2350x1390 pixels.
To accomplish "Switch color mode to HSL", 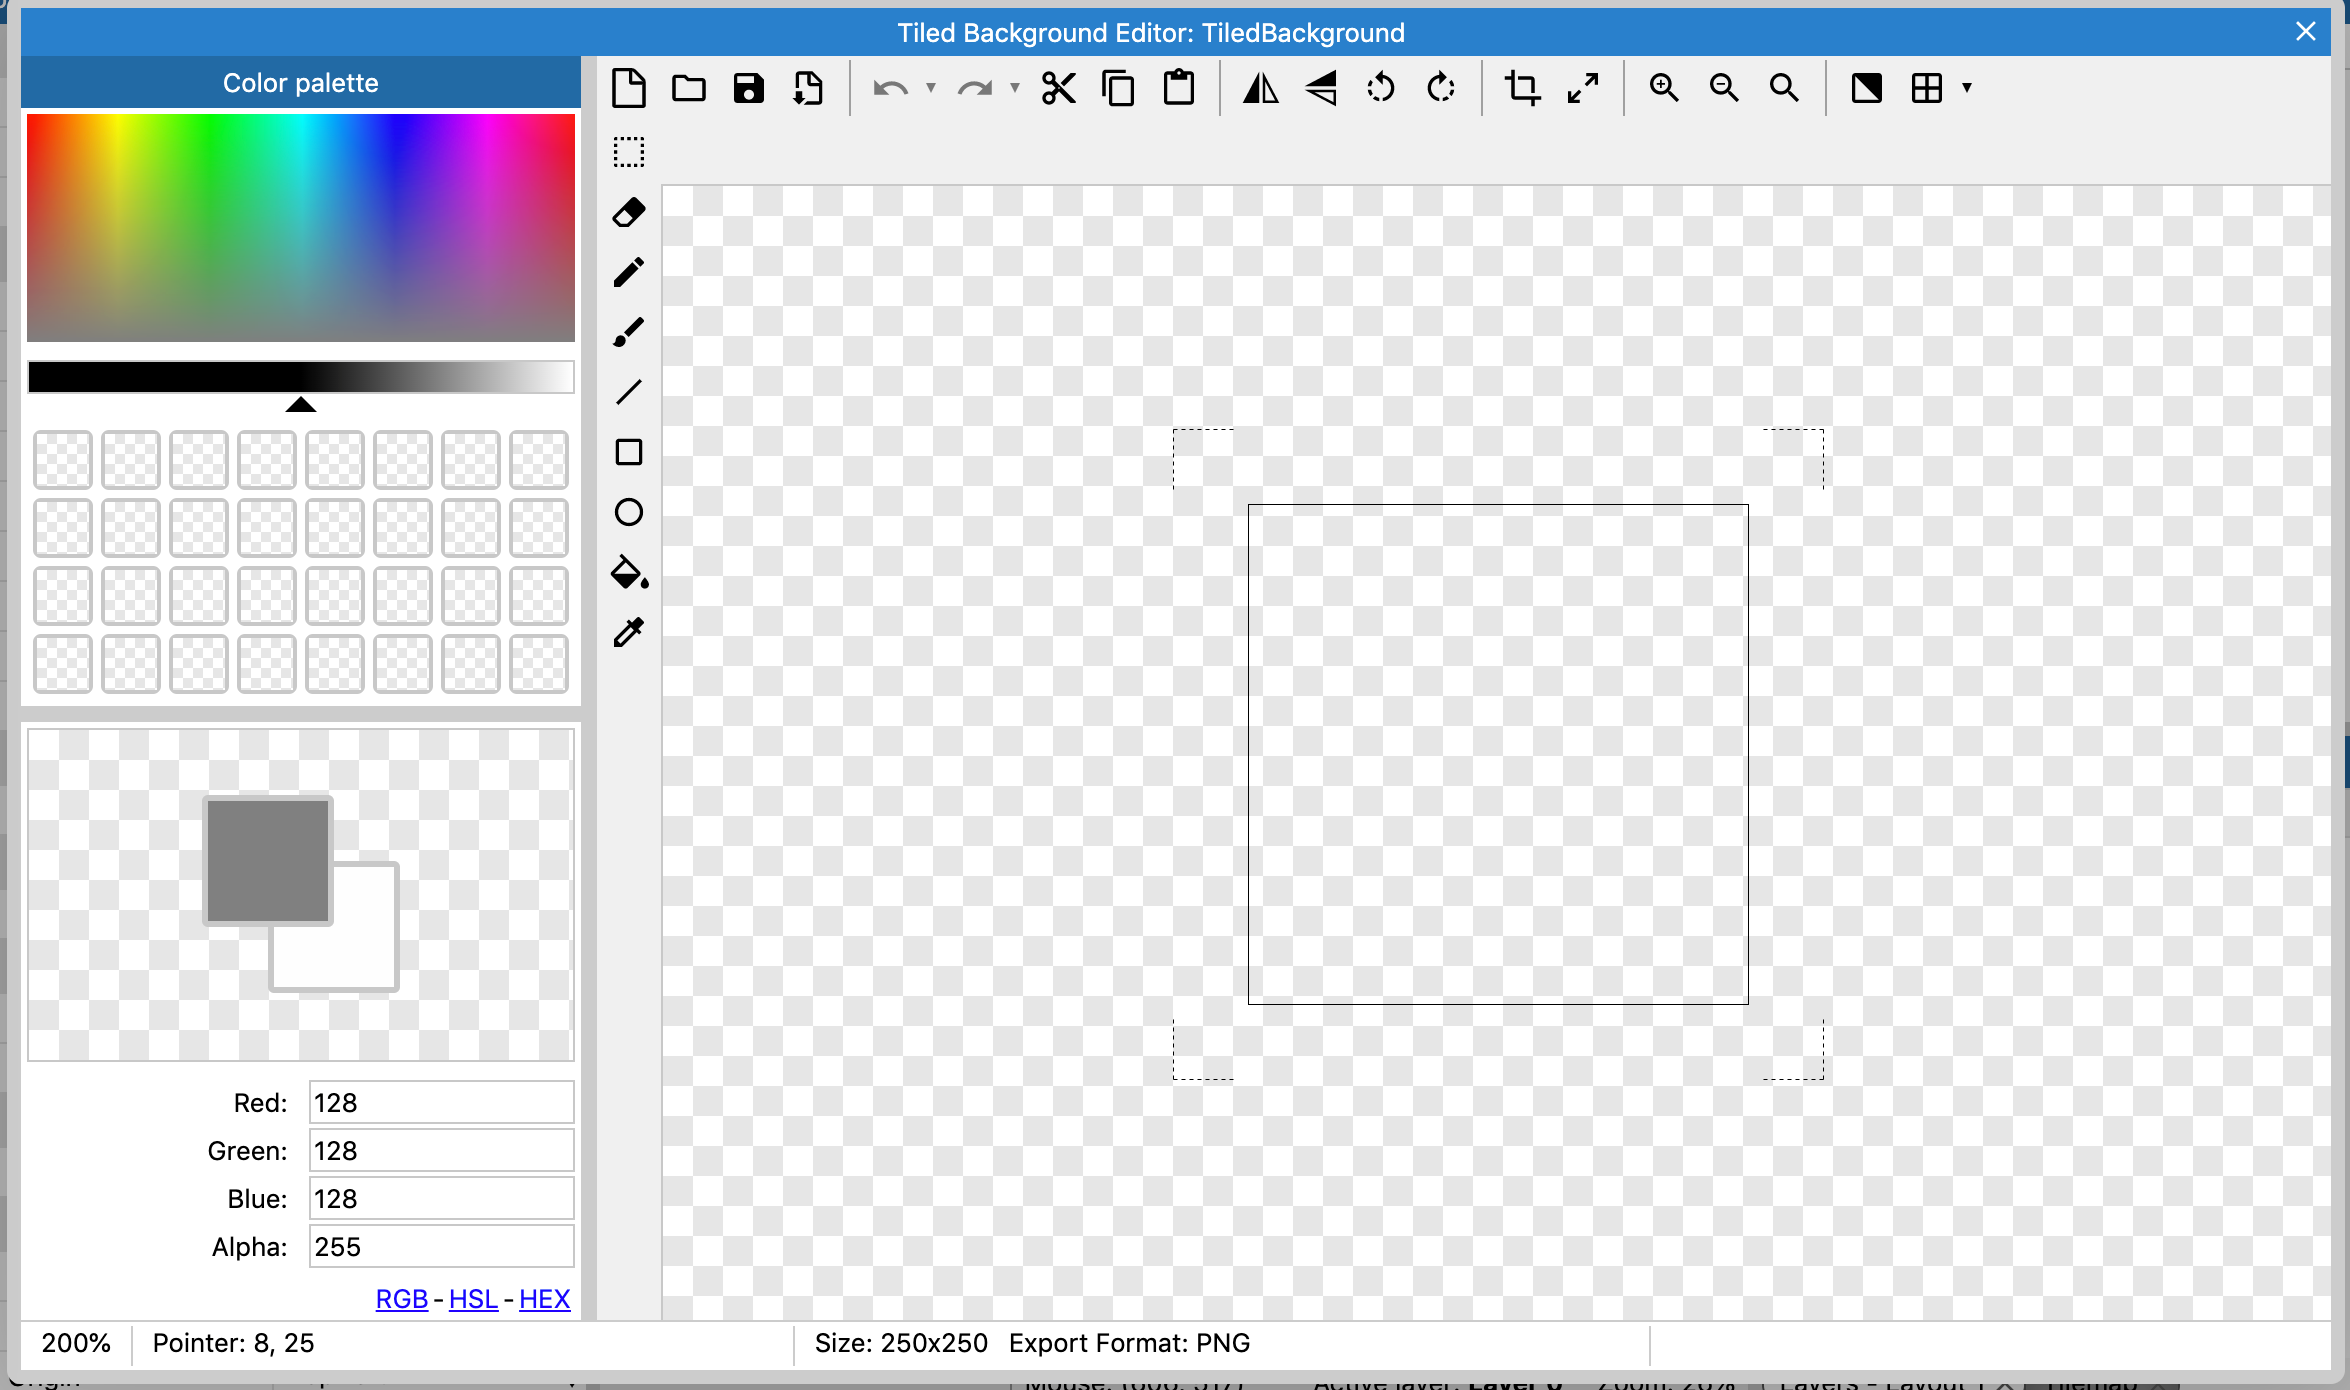I will point(473,1298).
